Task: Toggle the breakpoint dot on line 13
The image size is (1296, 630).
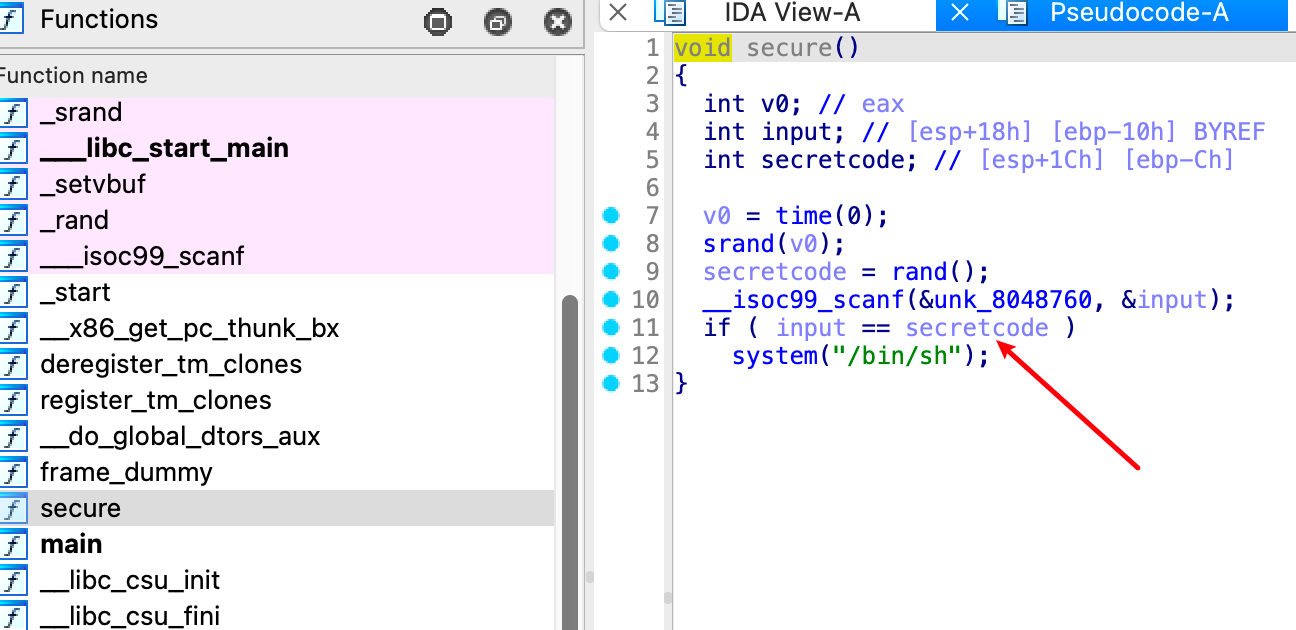Action: (612, 384)
